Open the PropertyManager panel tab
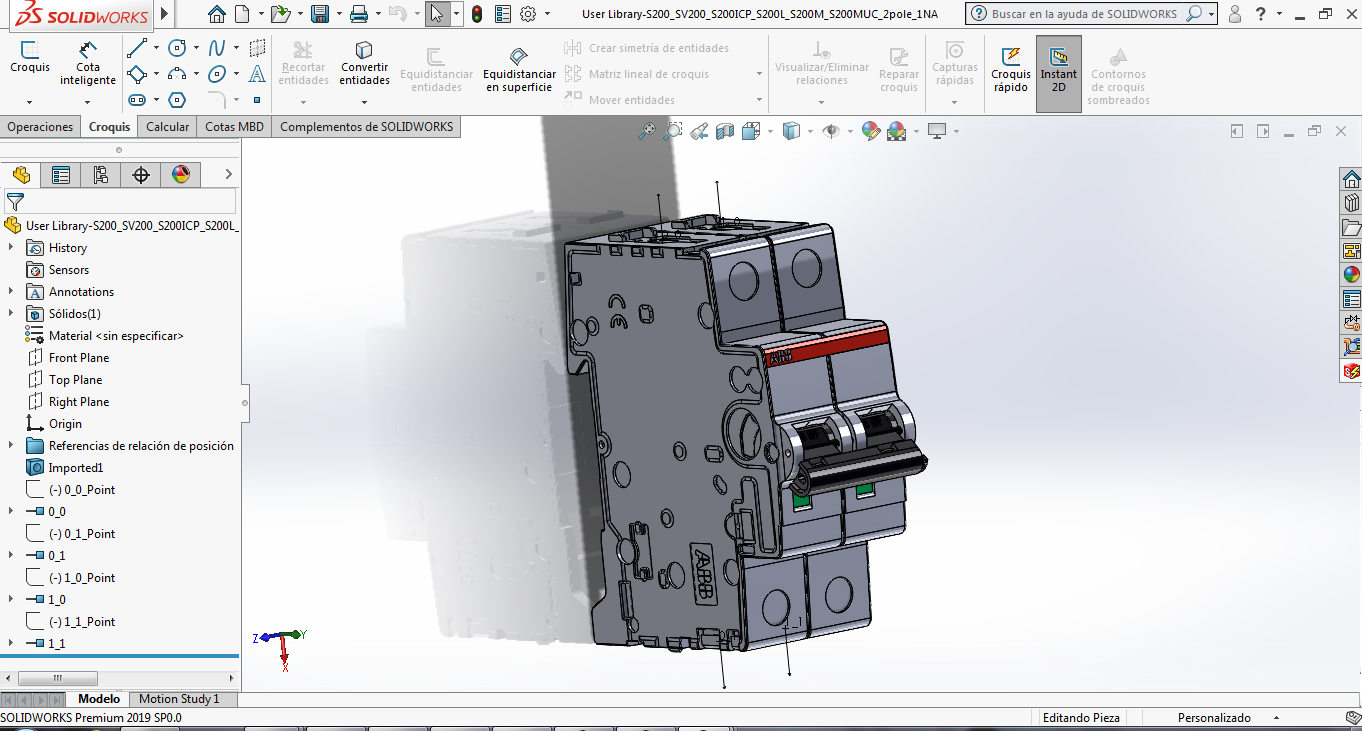The height and width of the screenshot is (731, 1362). point(61,175)
